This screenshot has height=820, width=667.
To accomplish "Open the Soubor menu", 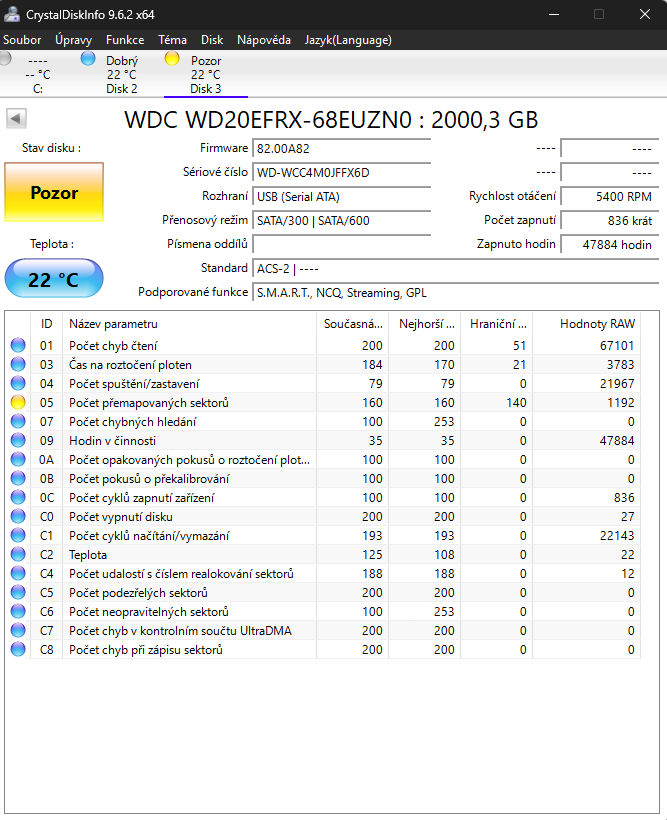I will 22,40.
